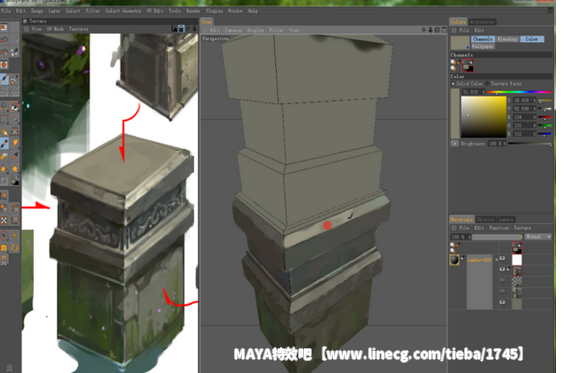The image size is (565, 373).
Task: Click the Channels button in the Colors panel
Action: 482,39
